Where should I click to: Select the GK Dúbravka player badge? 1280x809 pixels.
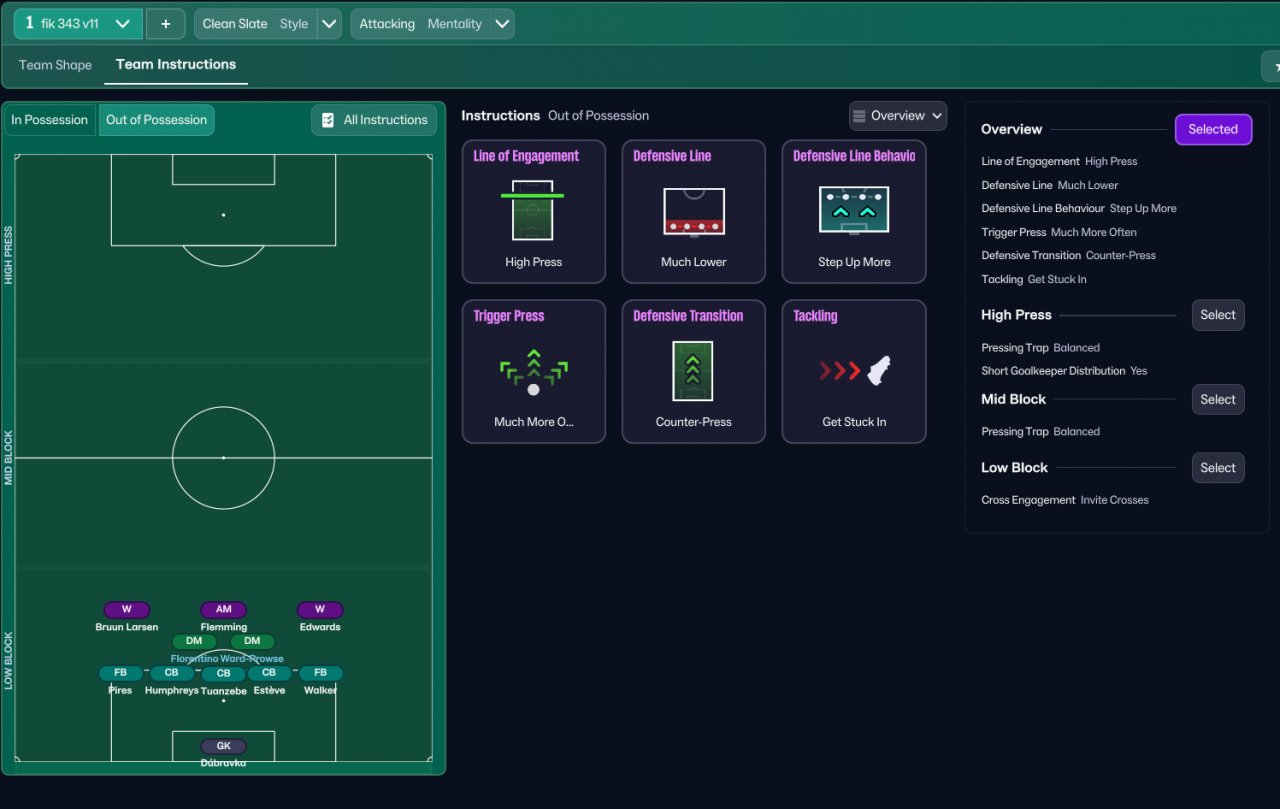(223, 746)
